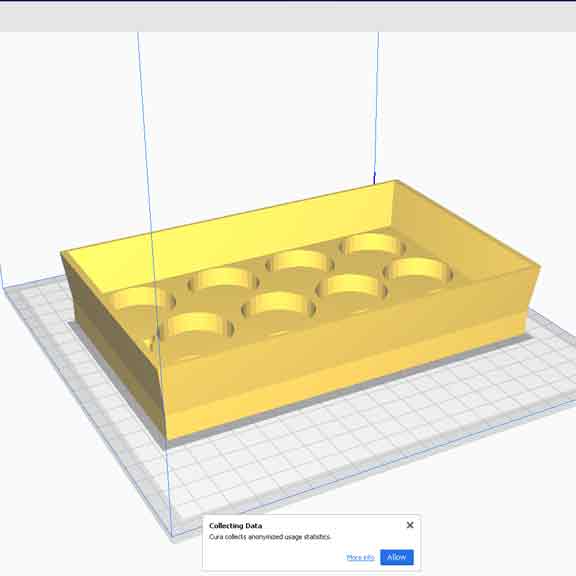Image resolution: width=576 pixels, height=576 pixels.
Task: Click the Collecting Data notification title
Action: [x=235, y=526]
